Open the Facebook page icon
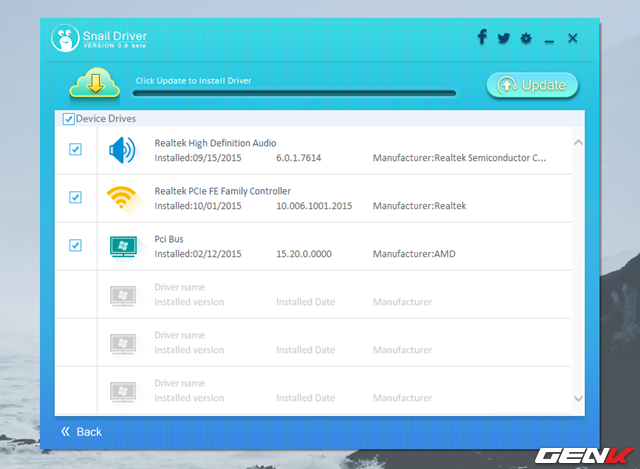The height and width of the screenshot is (469, 640). (x=482, y=37)
